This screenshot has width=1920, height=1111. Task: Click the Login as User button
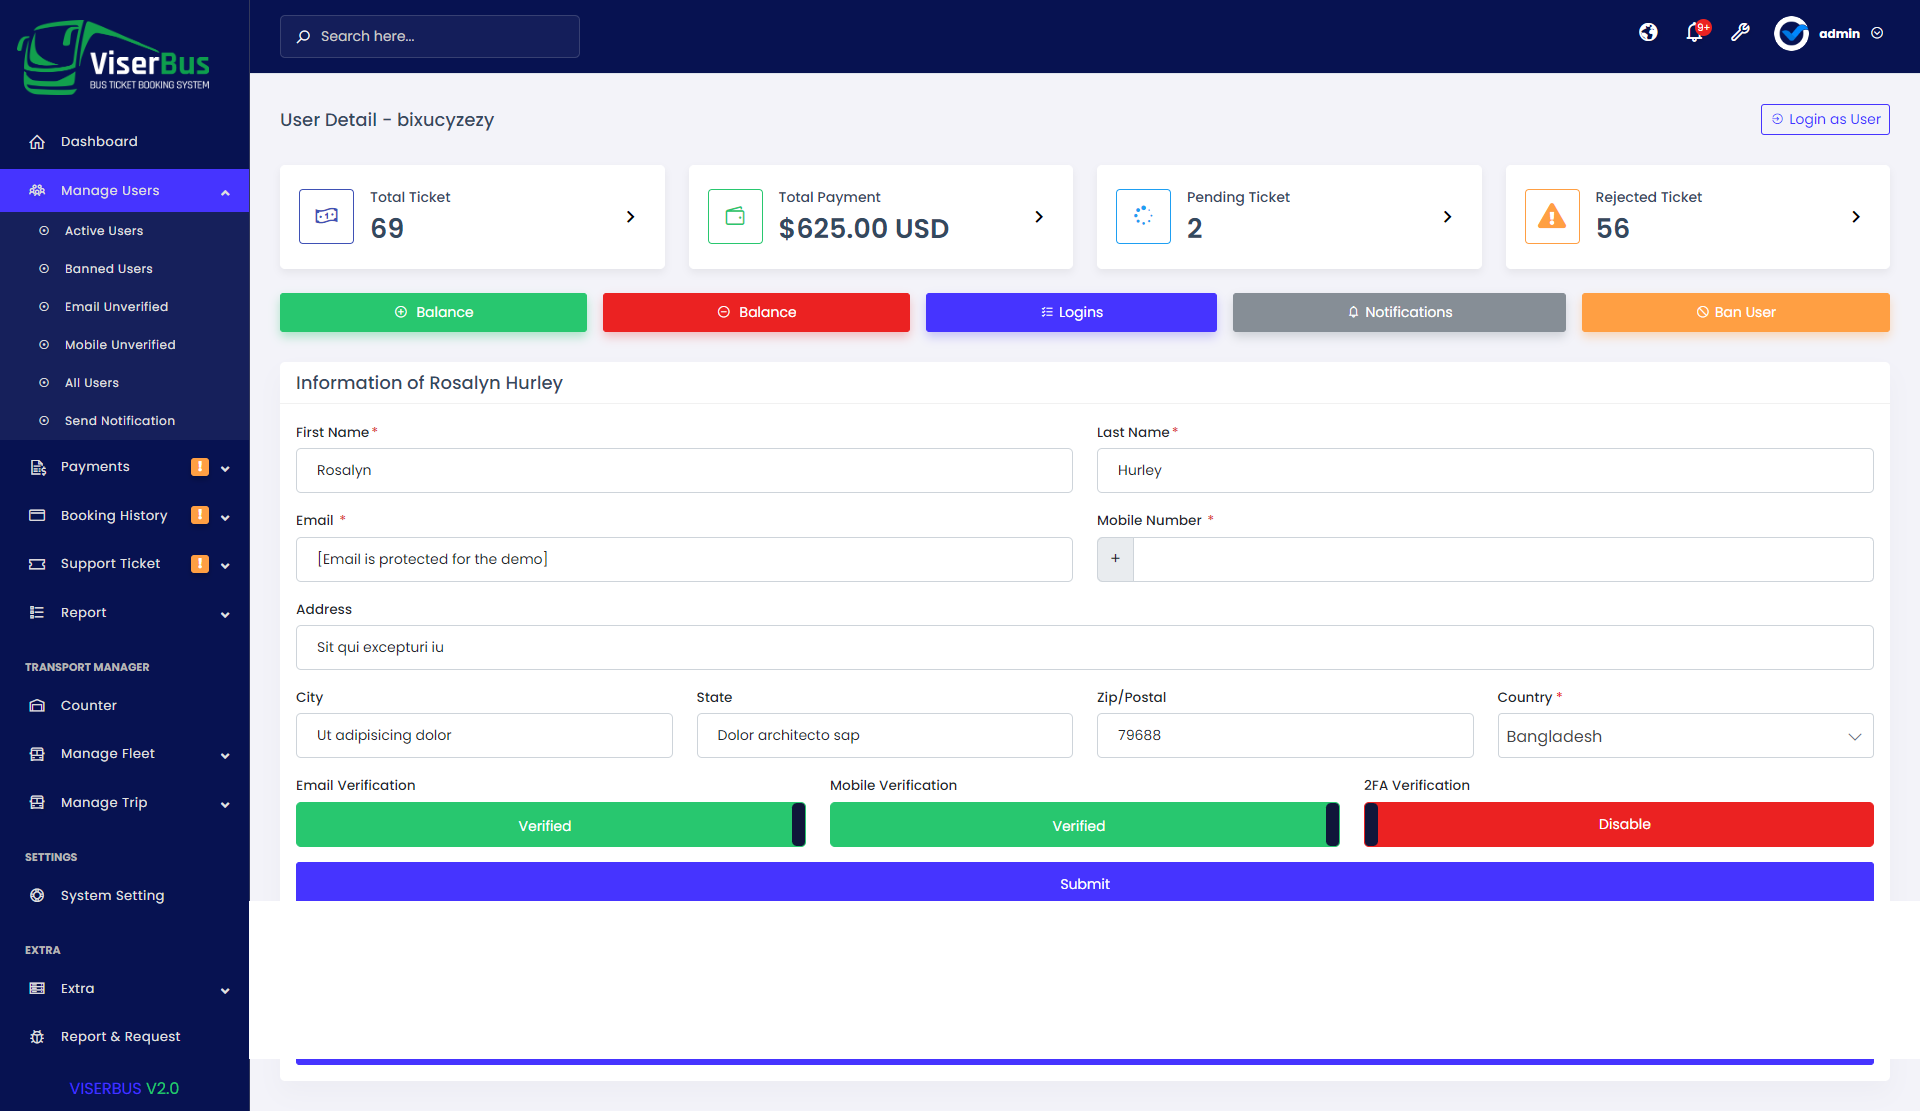pyautogui.click(x=1824, y=119)
